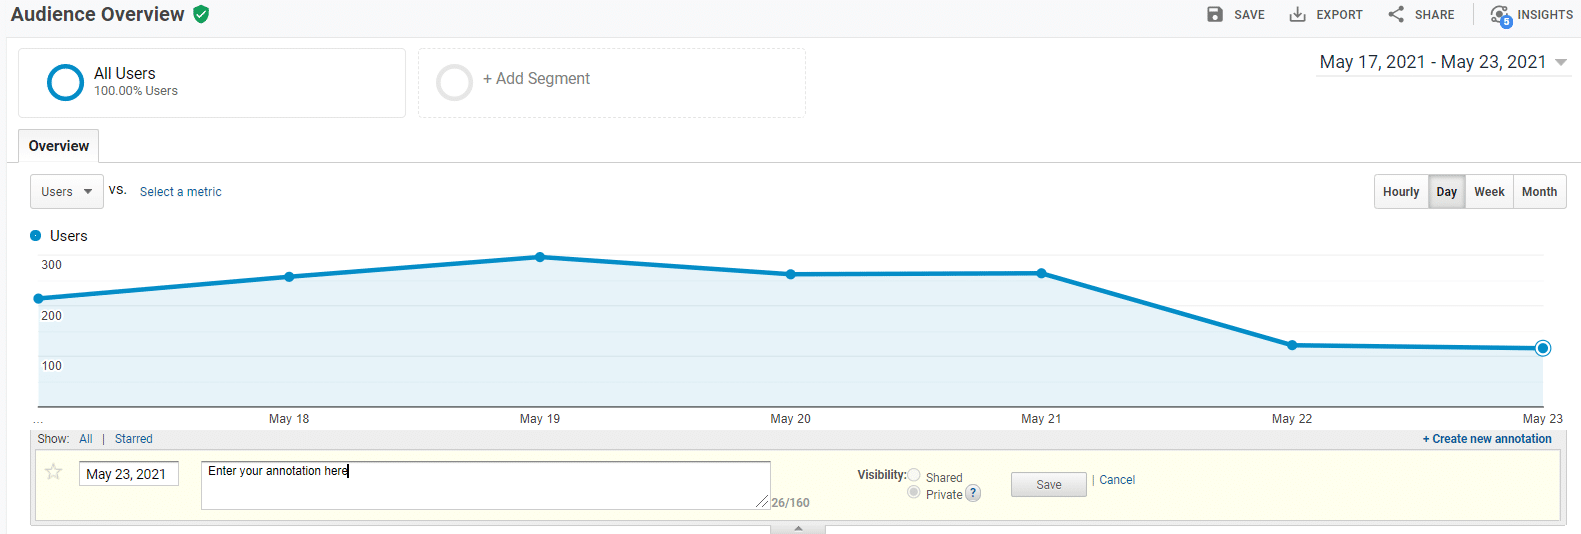This screenshot has width=1581, height=534.
Task: Expand the date range picker
Action: click(x=1560, y=62)
